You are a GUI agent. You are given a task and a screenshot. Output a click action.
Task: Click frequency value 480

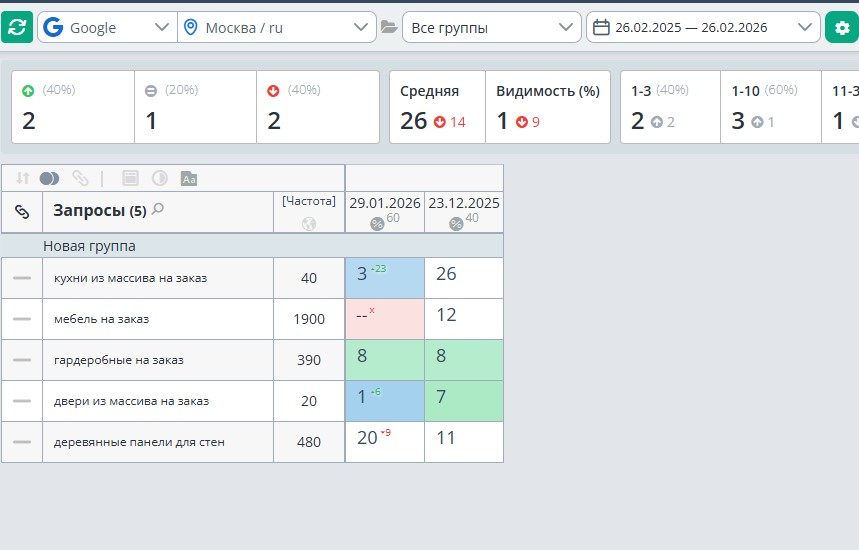(x=309, y=442)
